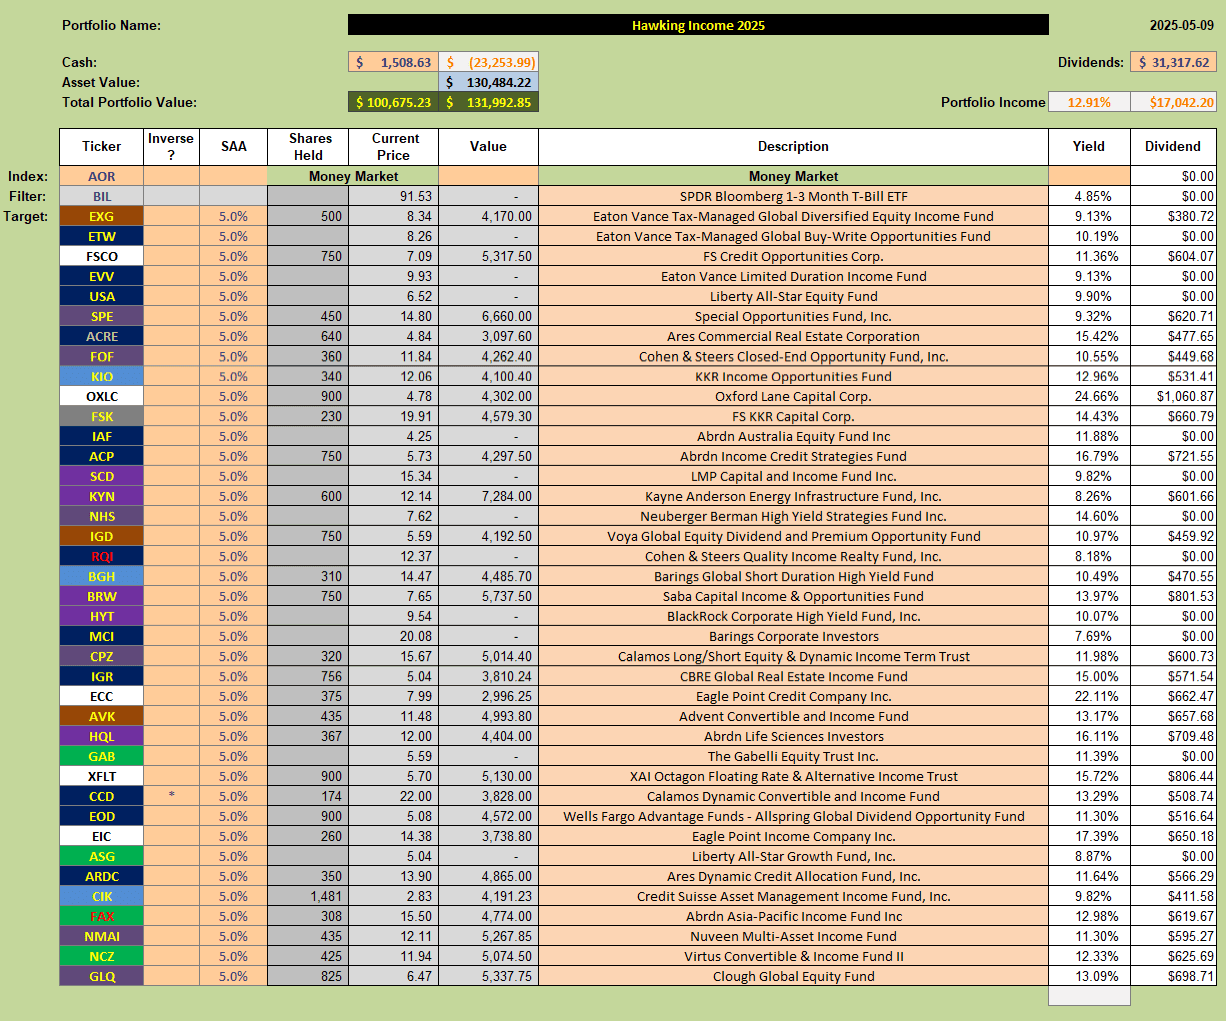This screenshot has height=1021, width=1226.
Task: Select shares held 1,481 for CIK
Action: [x=309, y=896]
